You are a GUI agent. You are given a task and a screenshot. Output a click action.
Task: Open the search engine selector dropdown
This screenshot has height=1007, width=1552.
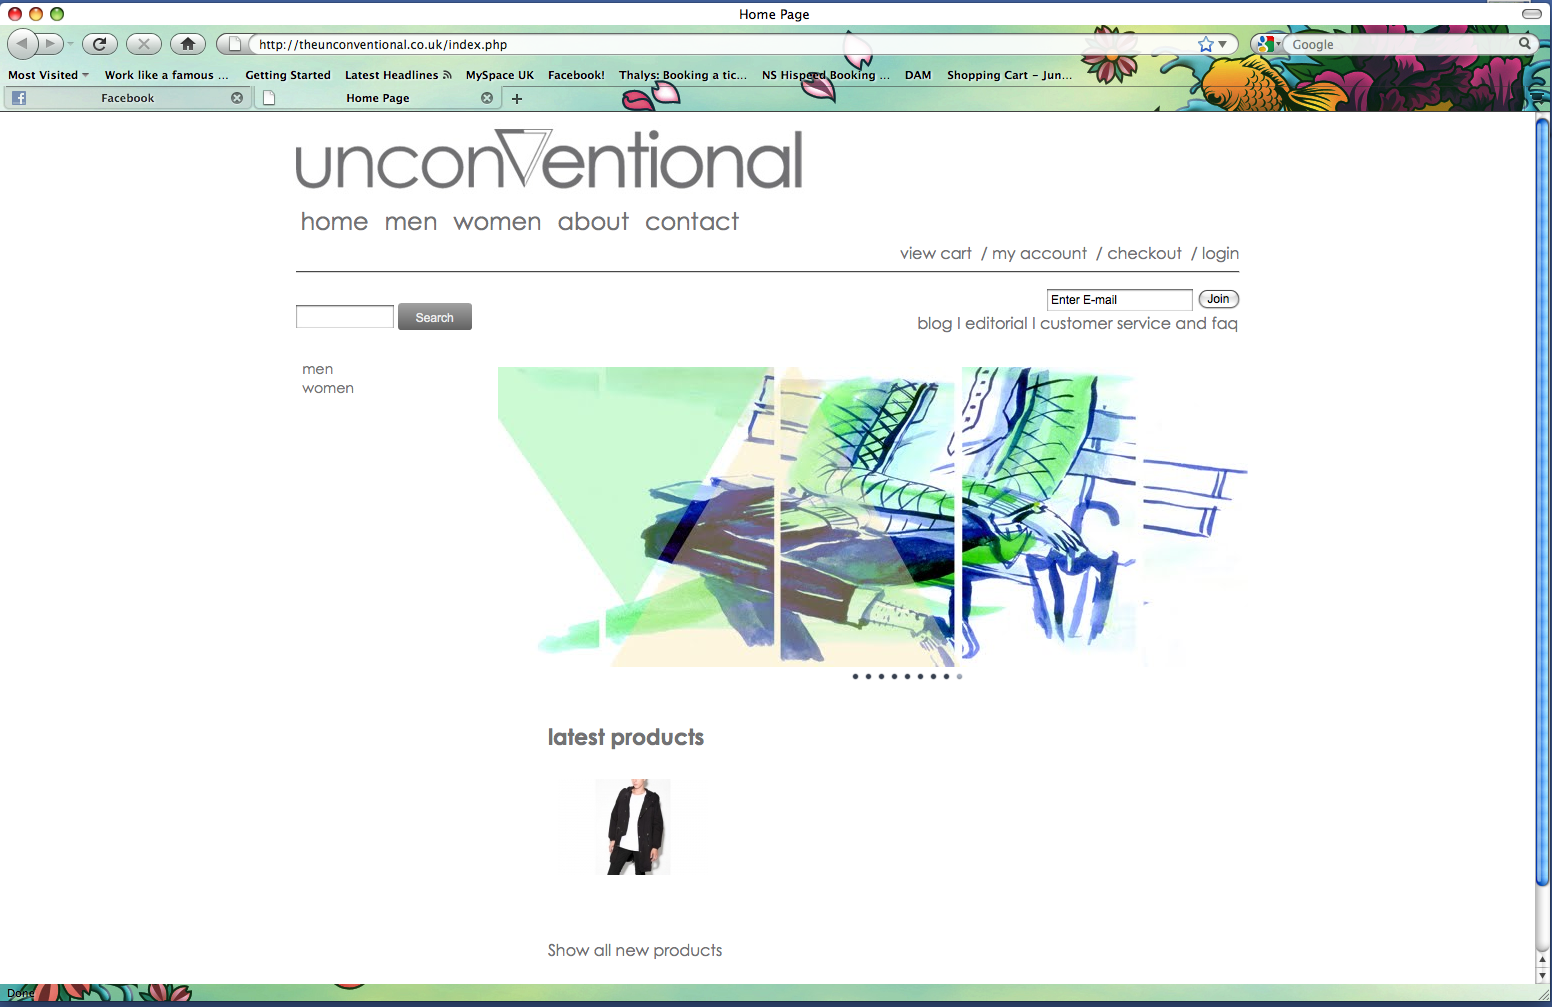coord(1278,43)
